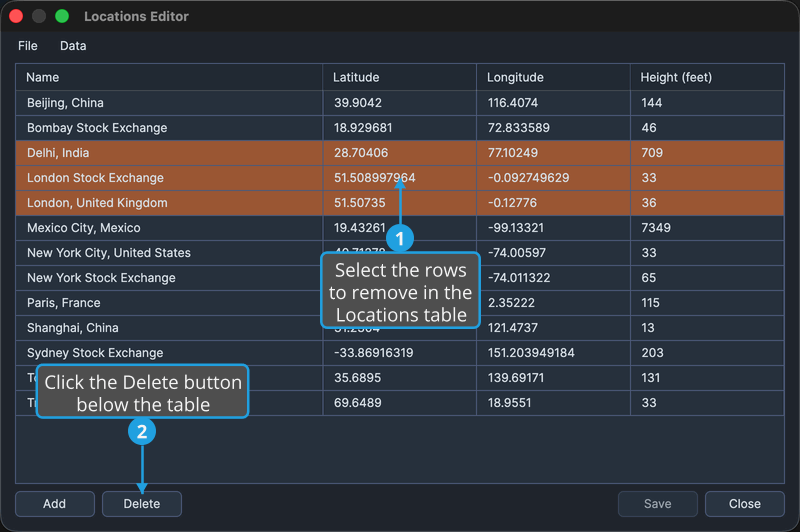Select the Sydney Stock Exchange row
Image resolution: width=800 pixels, height=532 pixels.
[x=399, y=352]
